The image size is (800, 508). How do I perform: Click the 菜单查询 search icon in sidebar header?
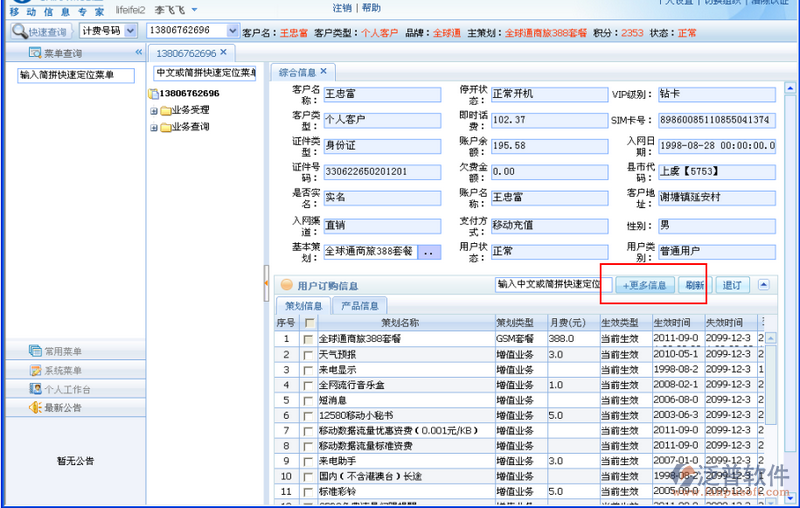(x=35, y=52)
